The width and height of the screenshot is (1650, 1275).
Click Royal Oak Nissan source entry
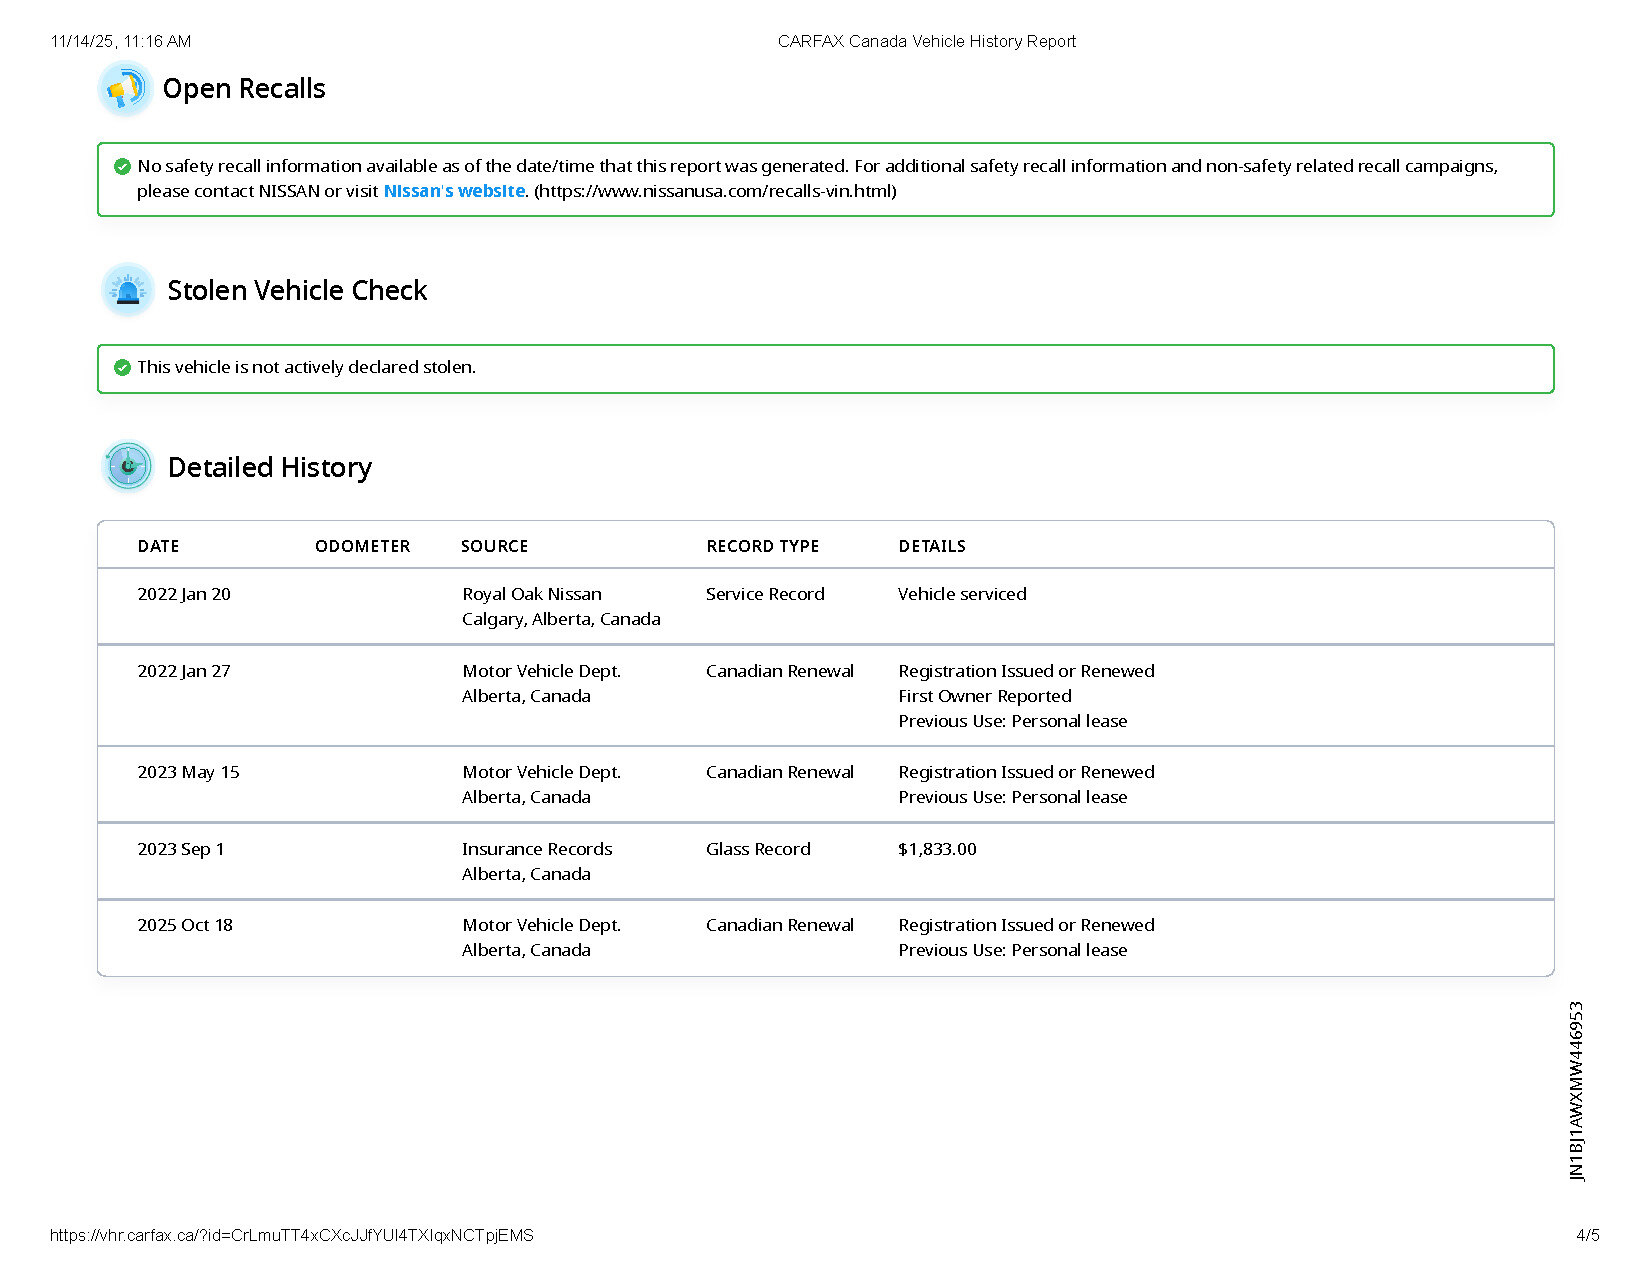(x=531, y=594)
